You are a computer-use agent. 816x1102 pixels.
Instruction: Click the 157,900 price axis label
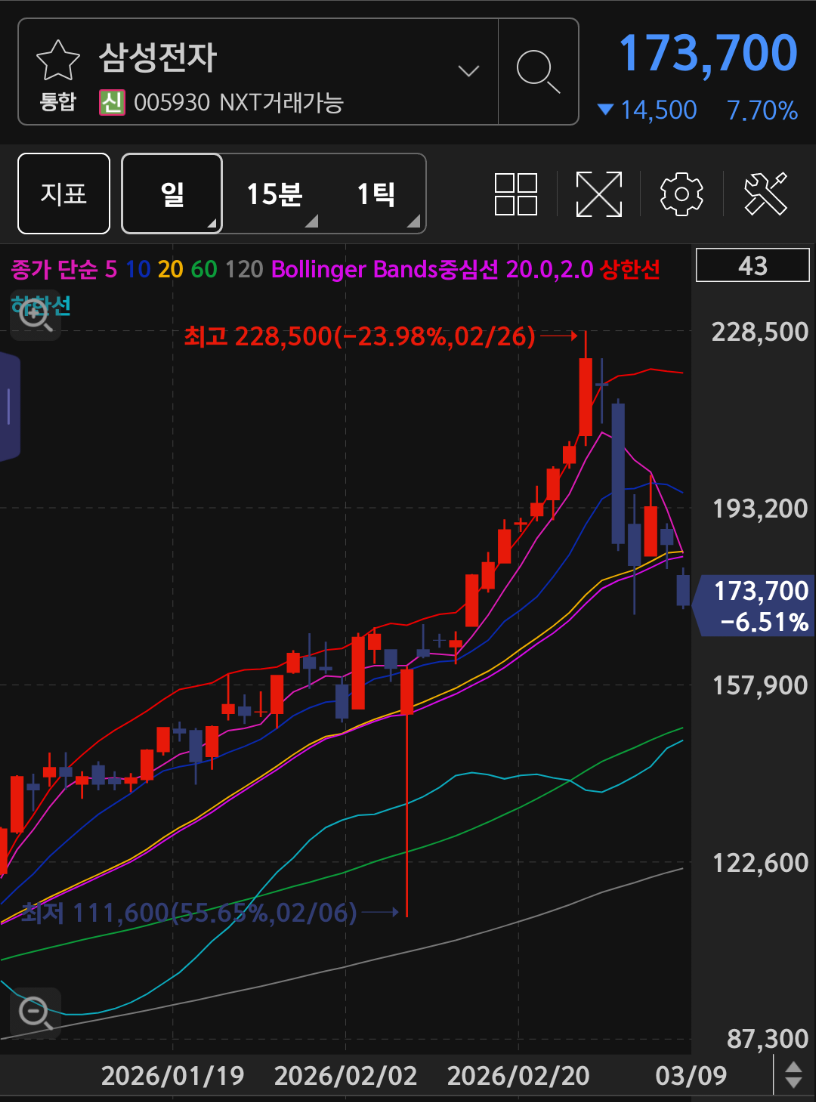760,685
